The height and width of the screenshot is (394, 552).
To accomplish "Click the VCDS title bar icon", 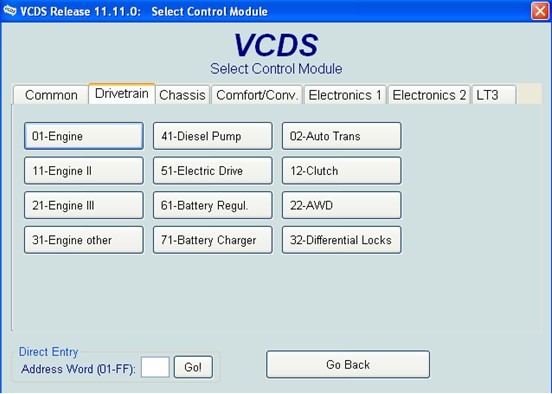I will click(x=10, y=11).
